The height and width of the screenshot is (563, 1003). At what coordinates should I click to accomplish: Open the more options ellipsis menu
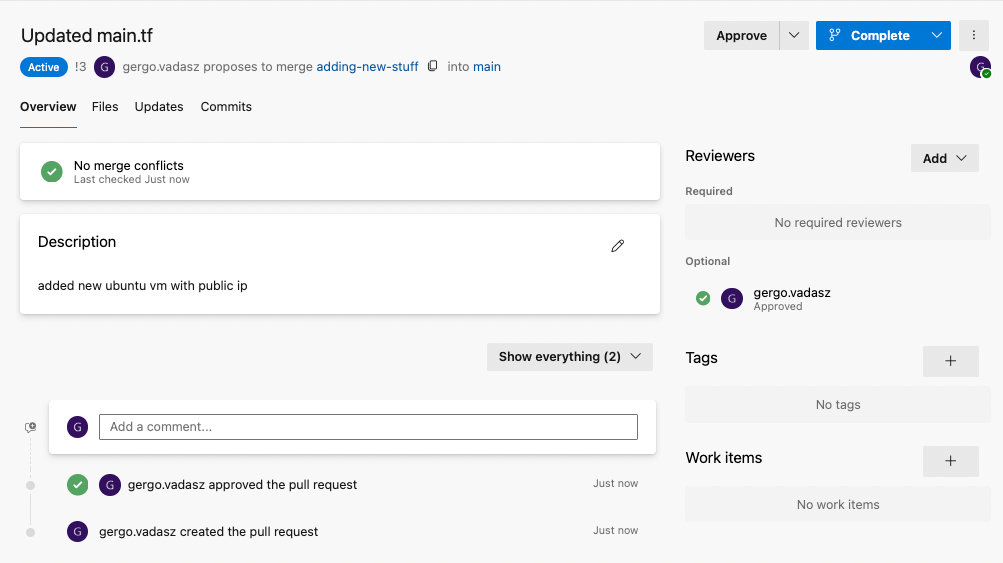tap(973, 35)
